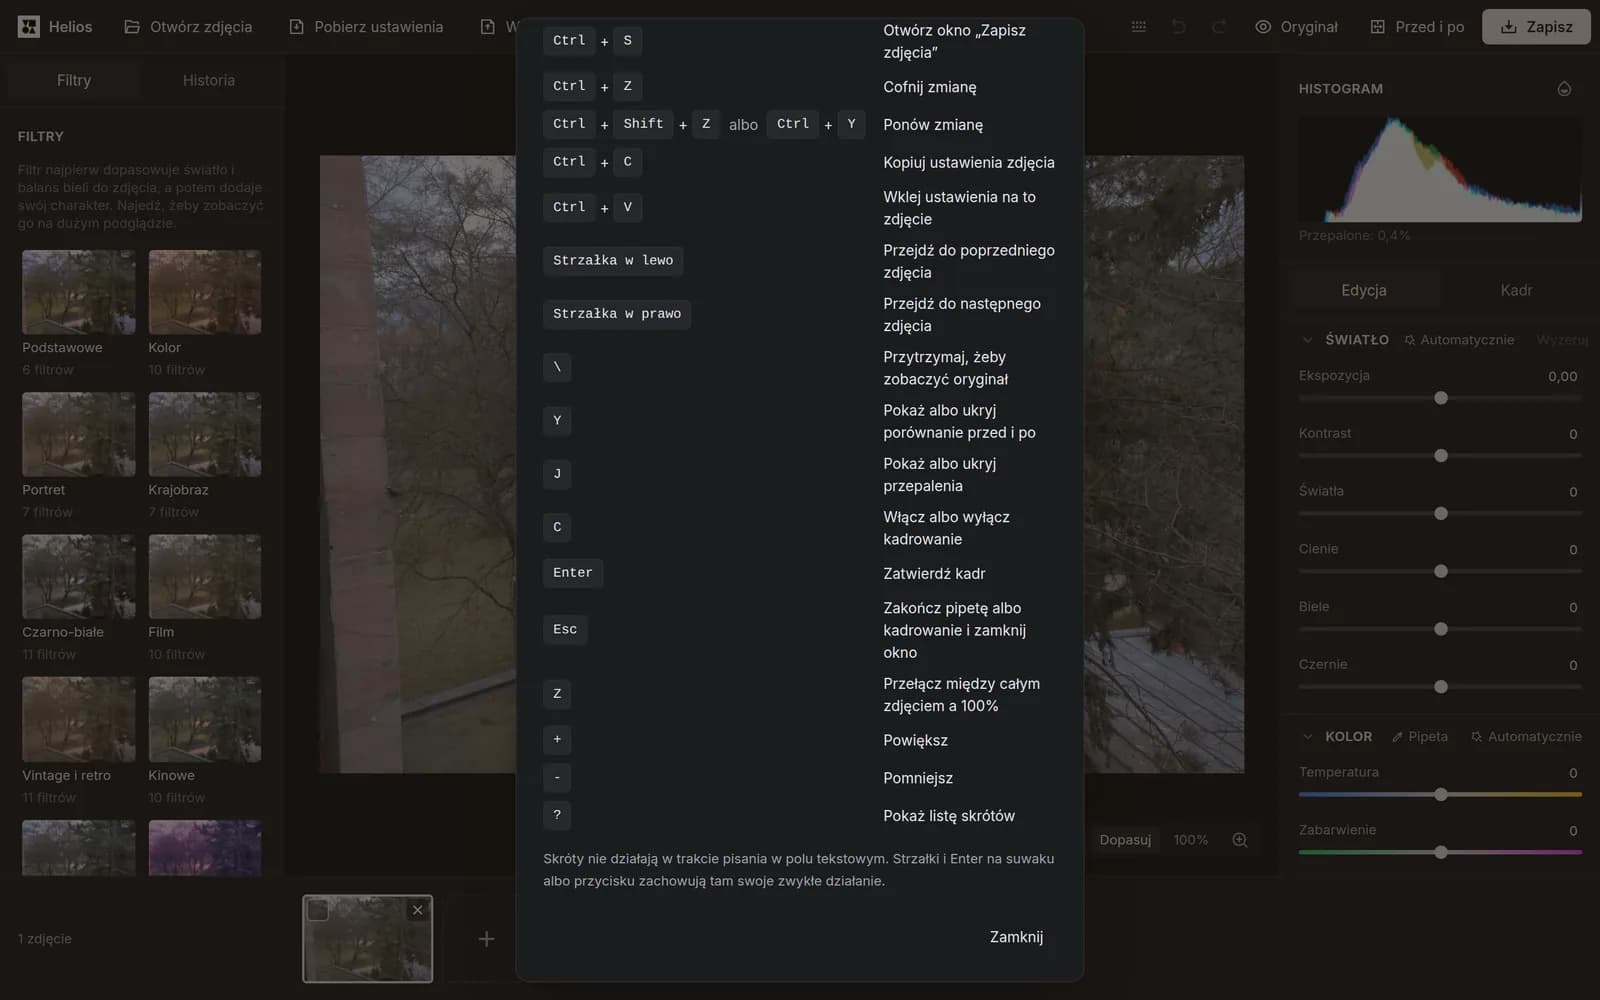Collapse the KOLOR section chevron
This screenshot has width=1600, height=1000.
pos(1307,737)
